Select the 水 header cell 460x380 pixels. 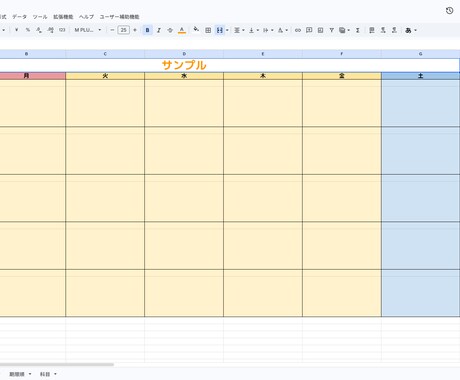(184, 76)
